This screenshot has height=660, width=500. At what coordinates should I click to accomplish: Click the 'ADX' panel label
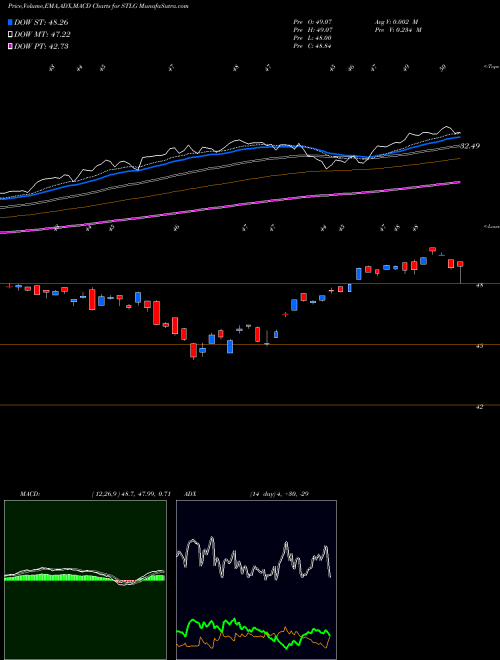(190, 494)
